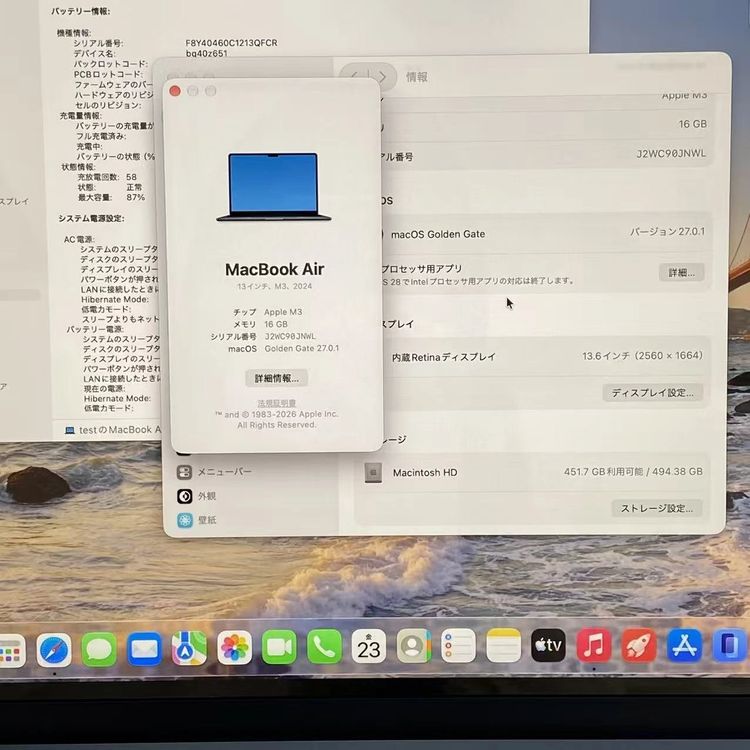Open ストレージ設定... button
The width and height of the screenshot is (750, 750).
pos(657,508)
